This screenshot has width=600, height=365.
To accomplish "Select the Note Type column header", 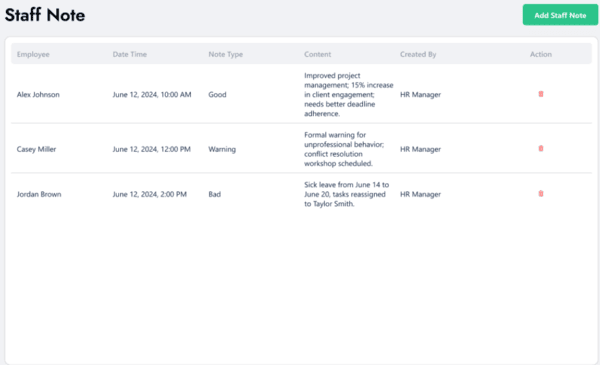I will 225,54.
